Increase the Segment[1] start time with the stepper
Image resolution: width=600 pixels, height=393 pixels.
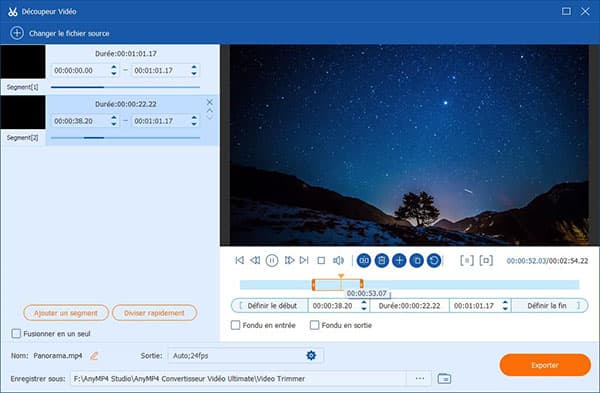click(114, 67)
